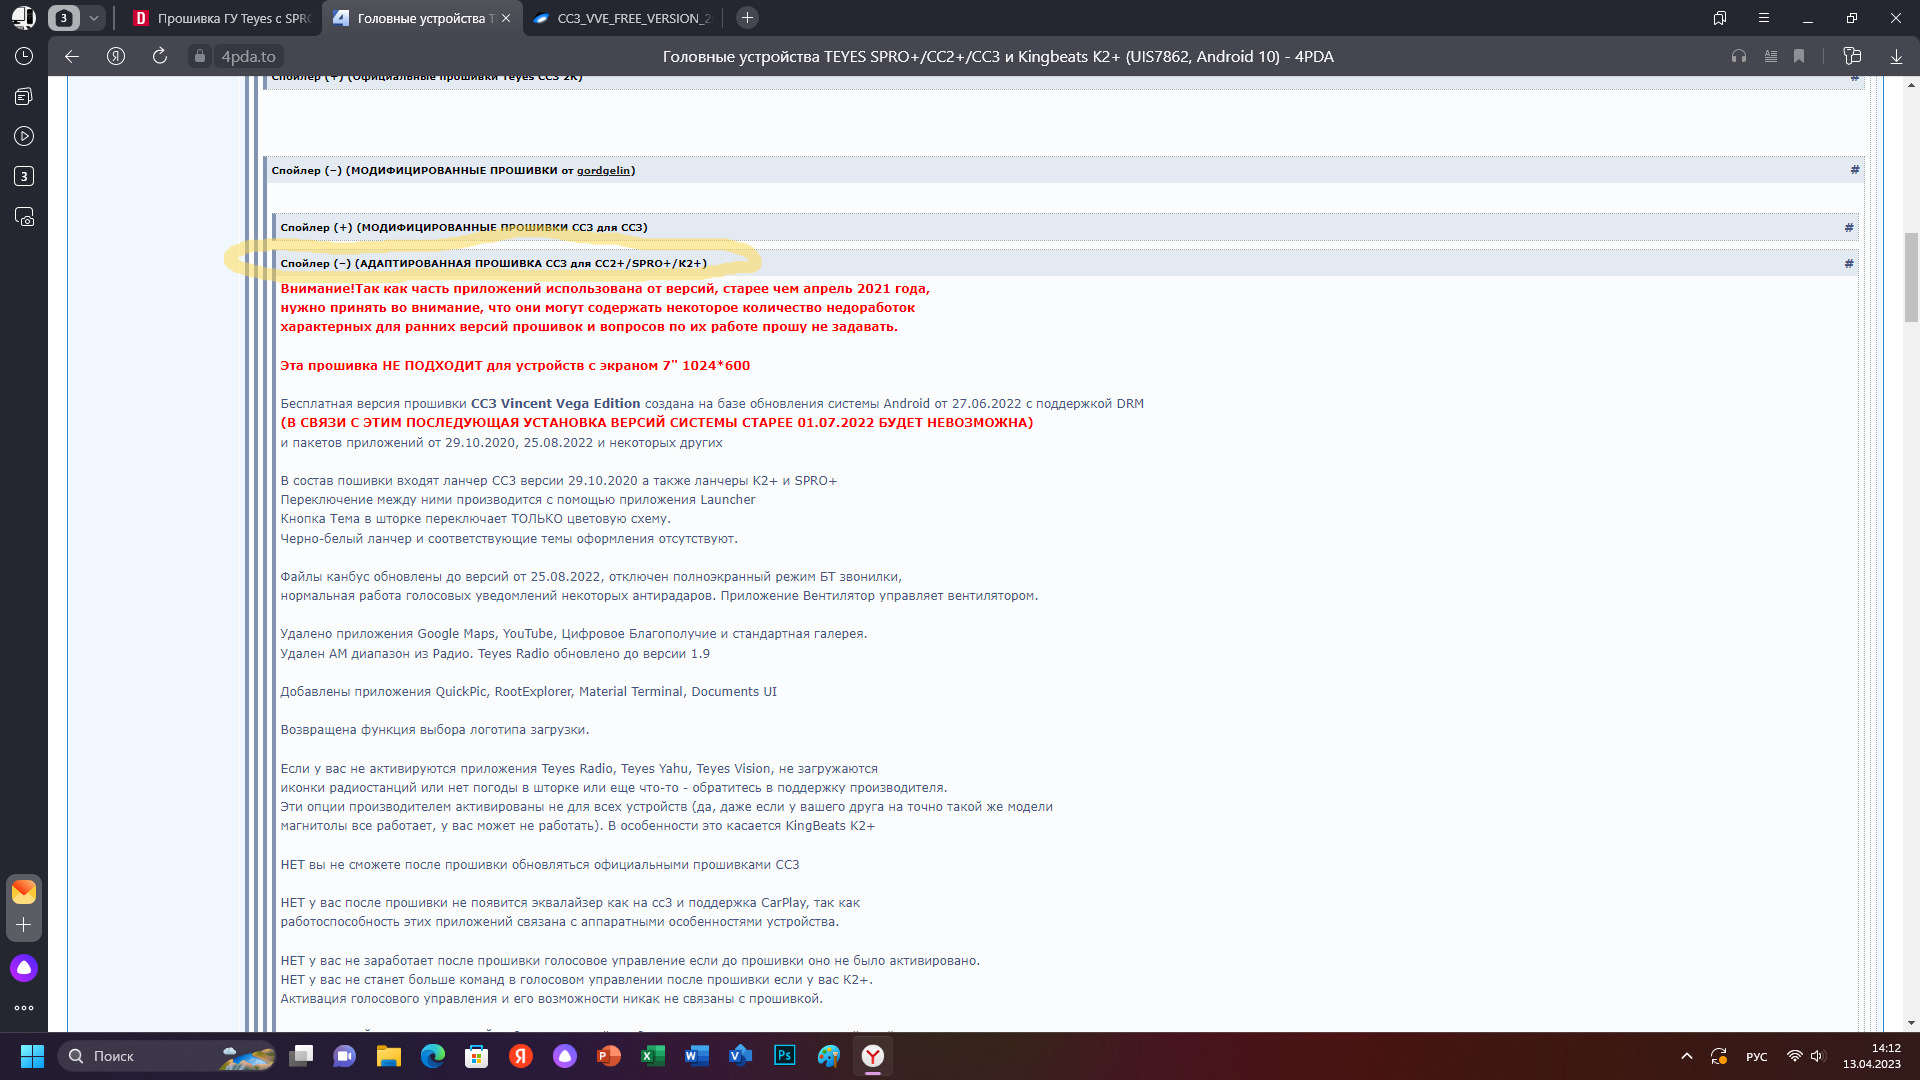Image resolution: width=1920 pixels, height=1080 pixels.
Task: Open the purple Alice icon on the taskbar
Action: click(565, 1056)
